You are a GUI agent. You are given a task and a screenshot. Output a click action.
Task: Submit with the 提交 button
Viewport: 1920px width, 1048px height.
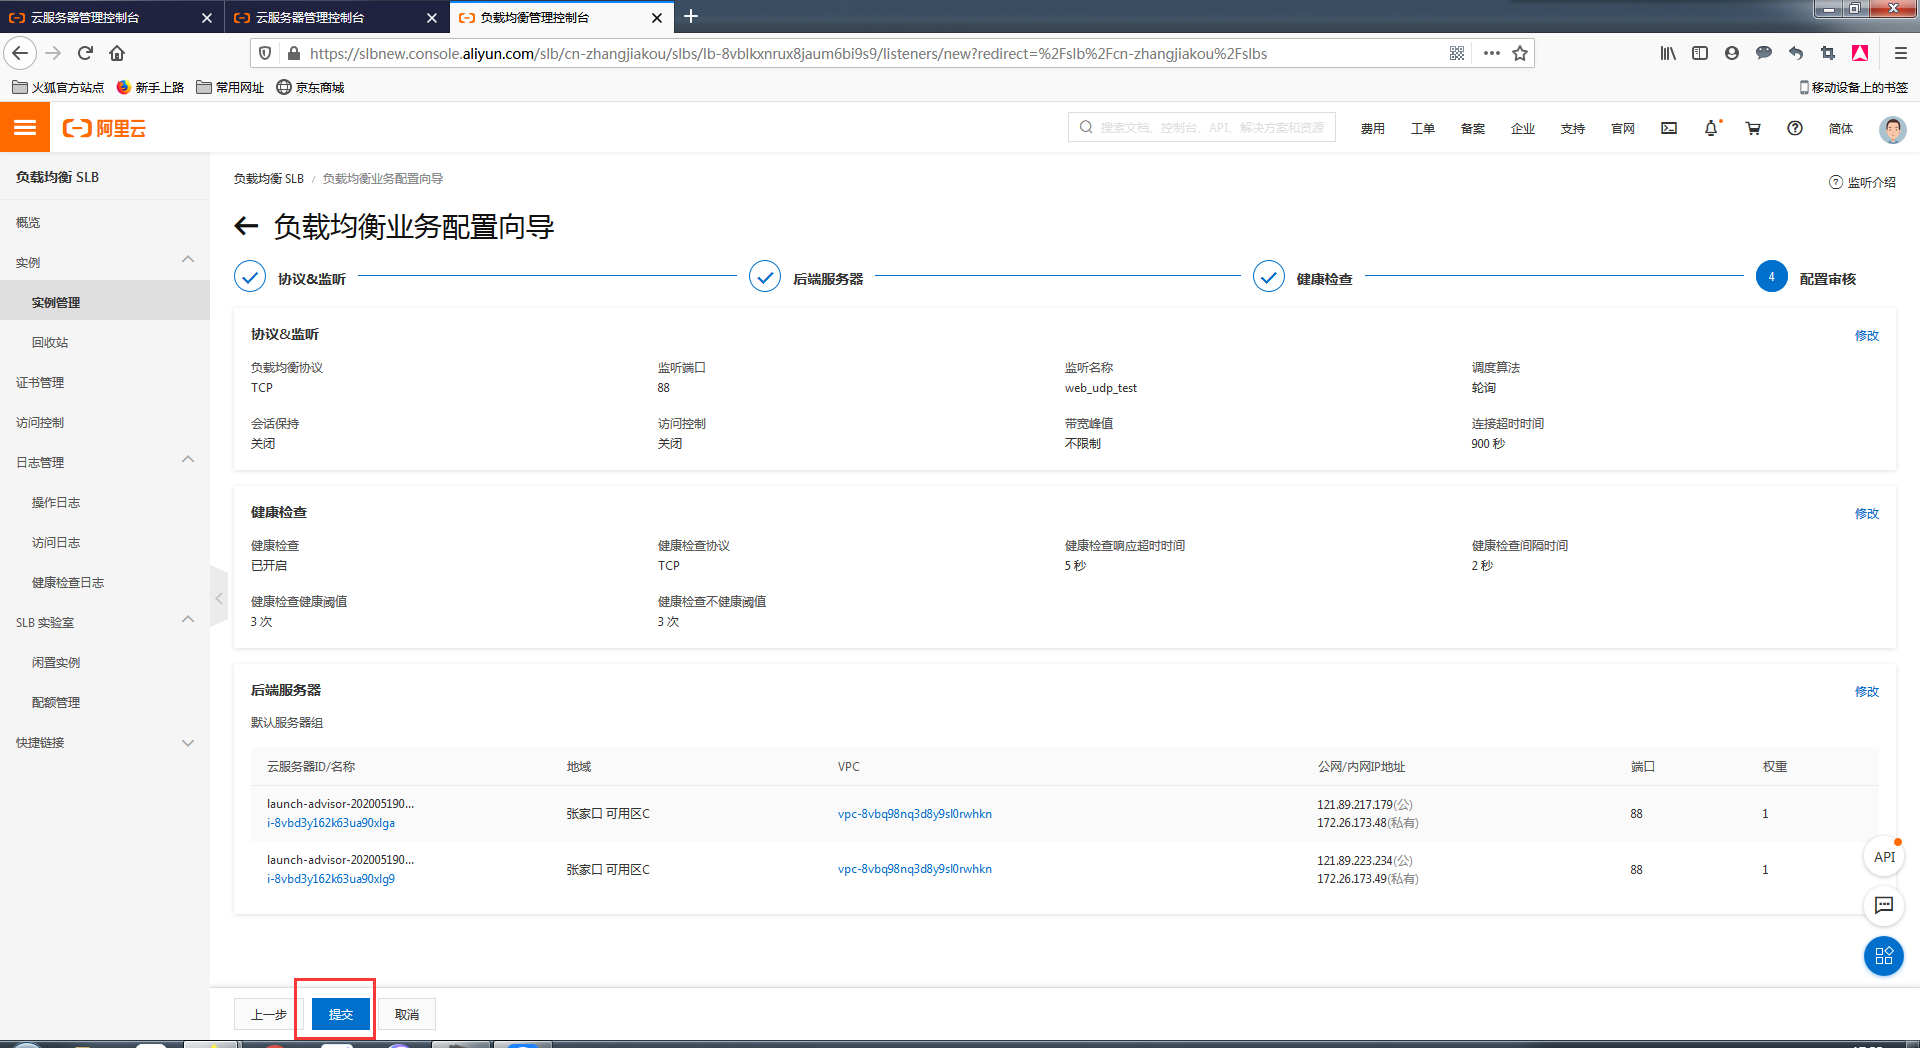339,1013
